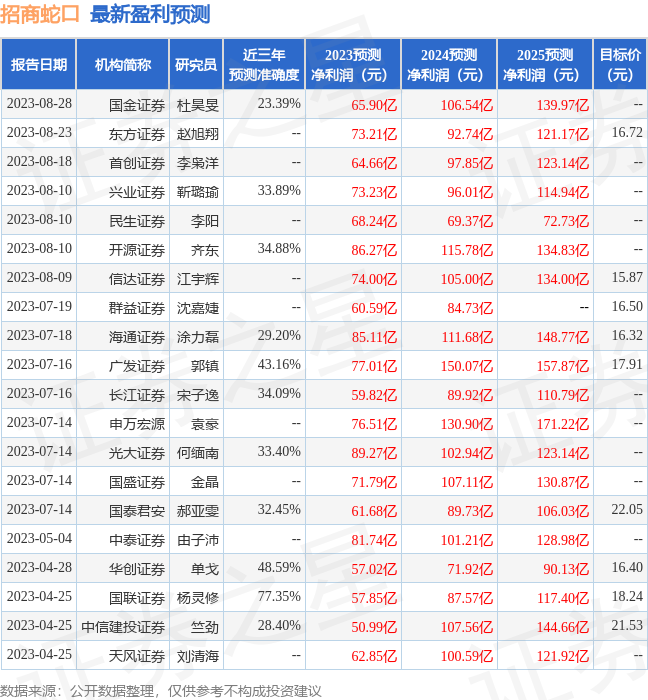Click the 171.22亿 profit value

[x=563, y=425]
